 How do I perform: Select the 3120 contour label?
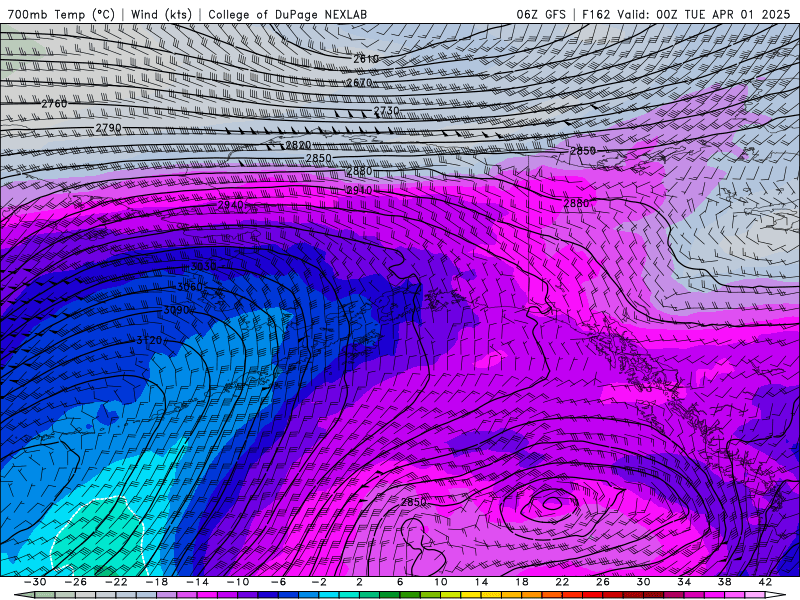[149, 340]
